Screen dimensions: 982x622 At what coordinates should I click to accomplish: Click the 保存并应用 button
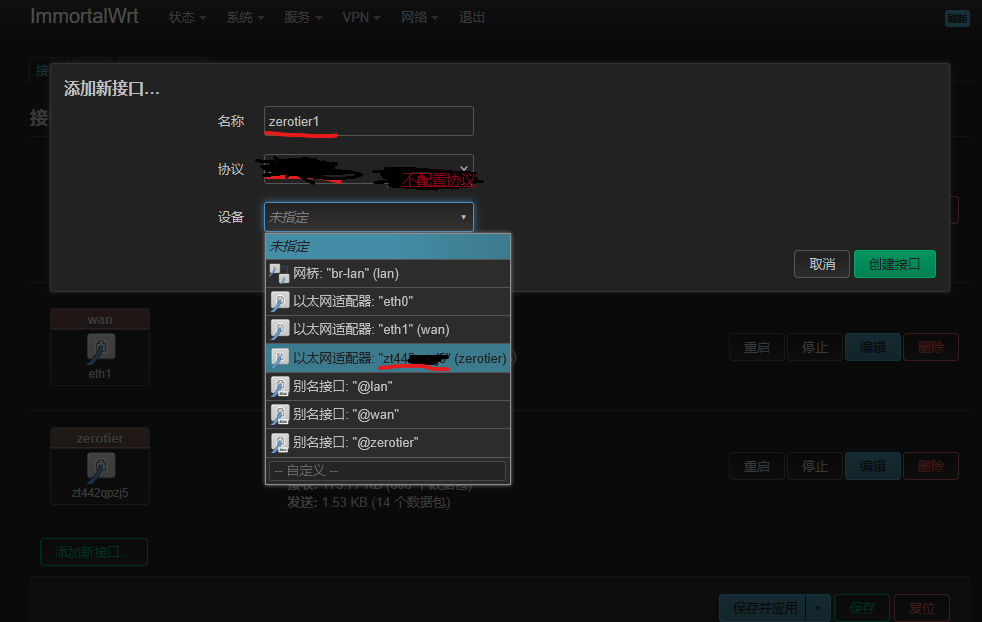pyautogui.click(x=763, y=608)
